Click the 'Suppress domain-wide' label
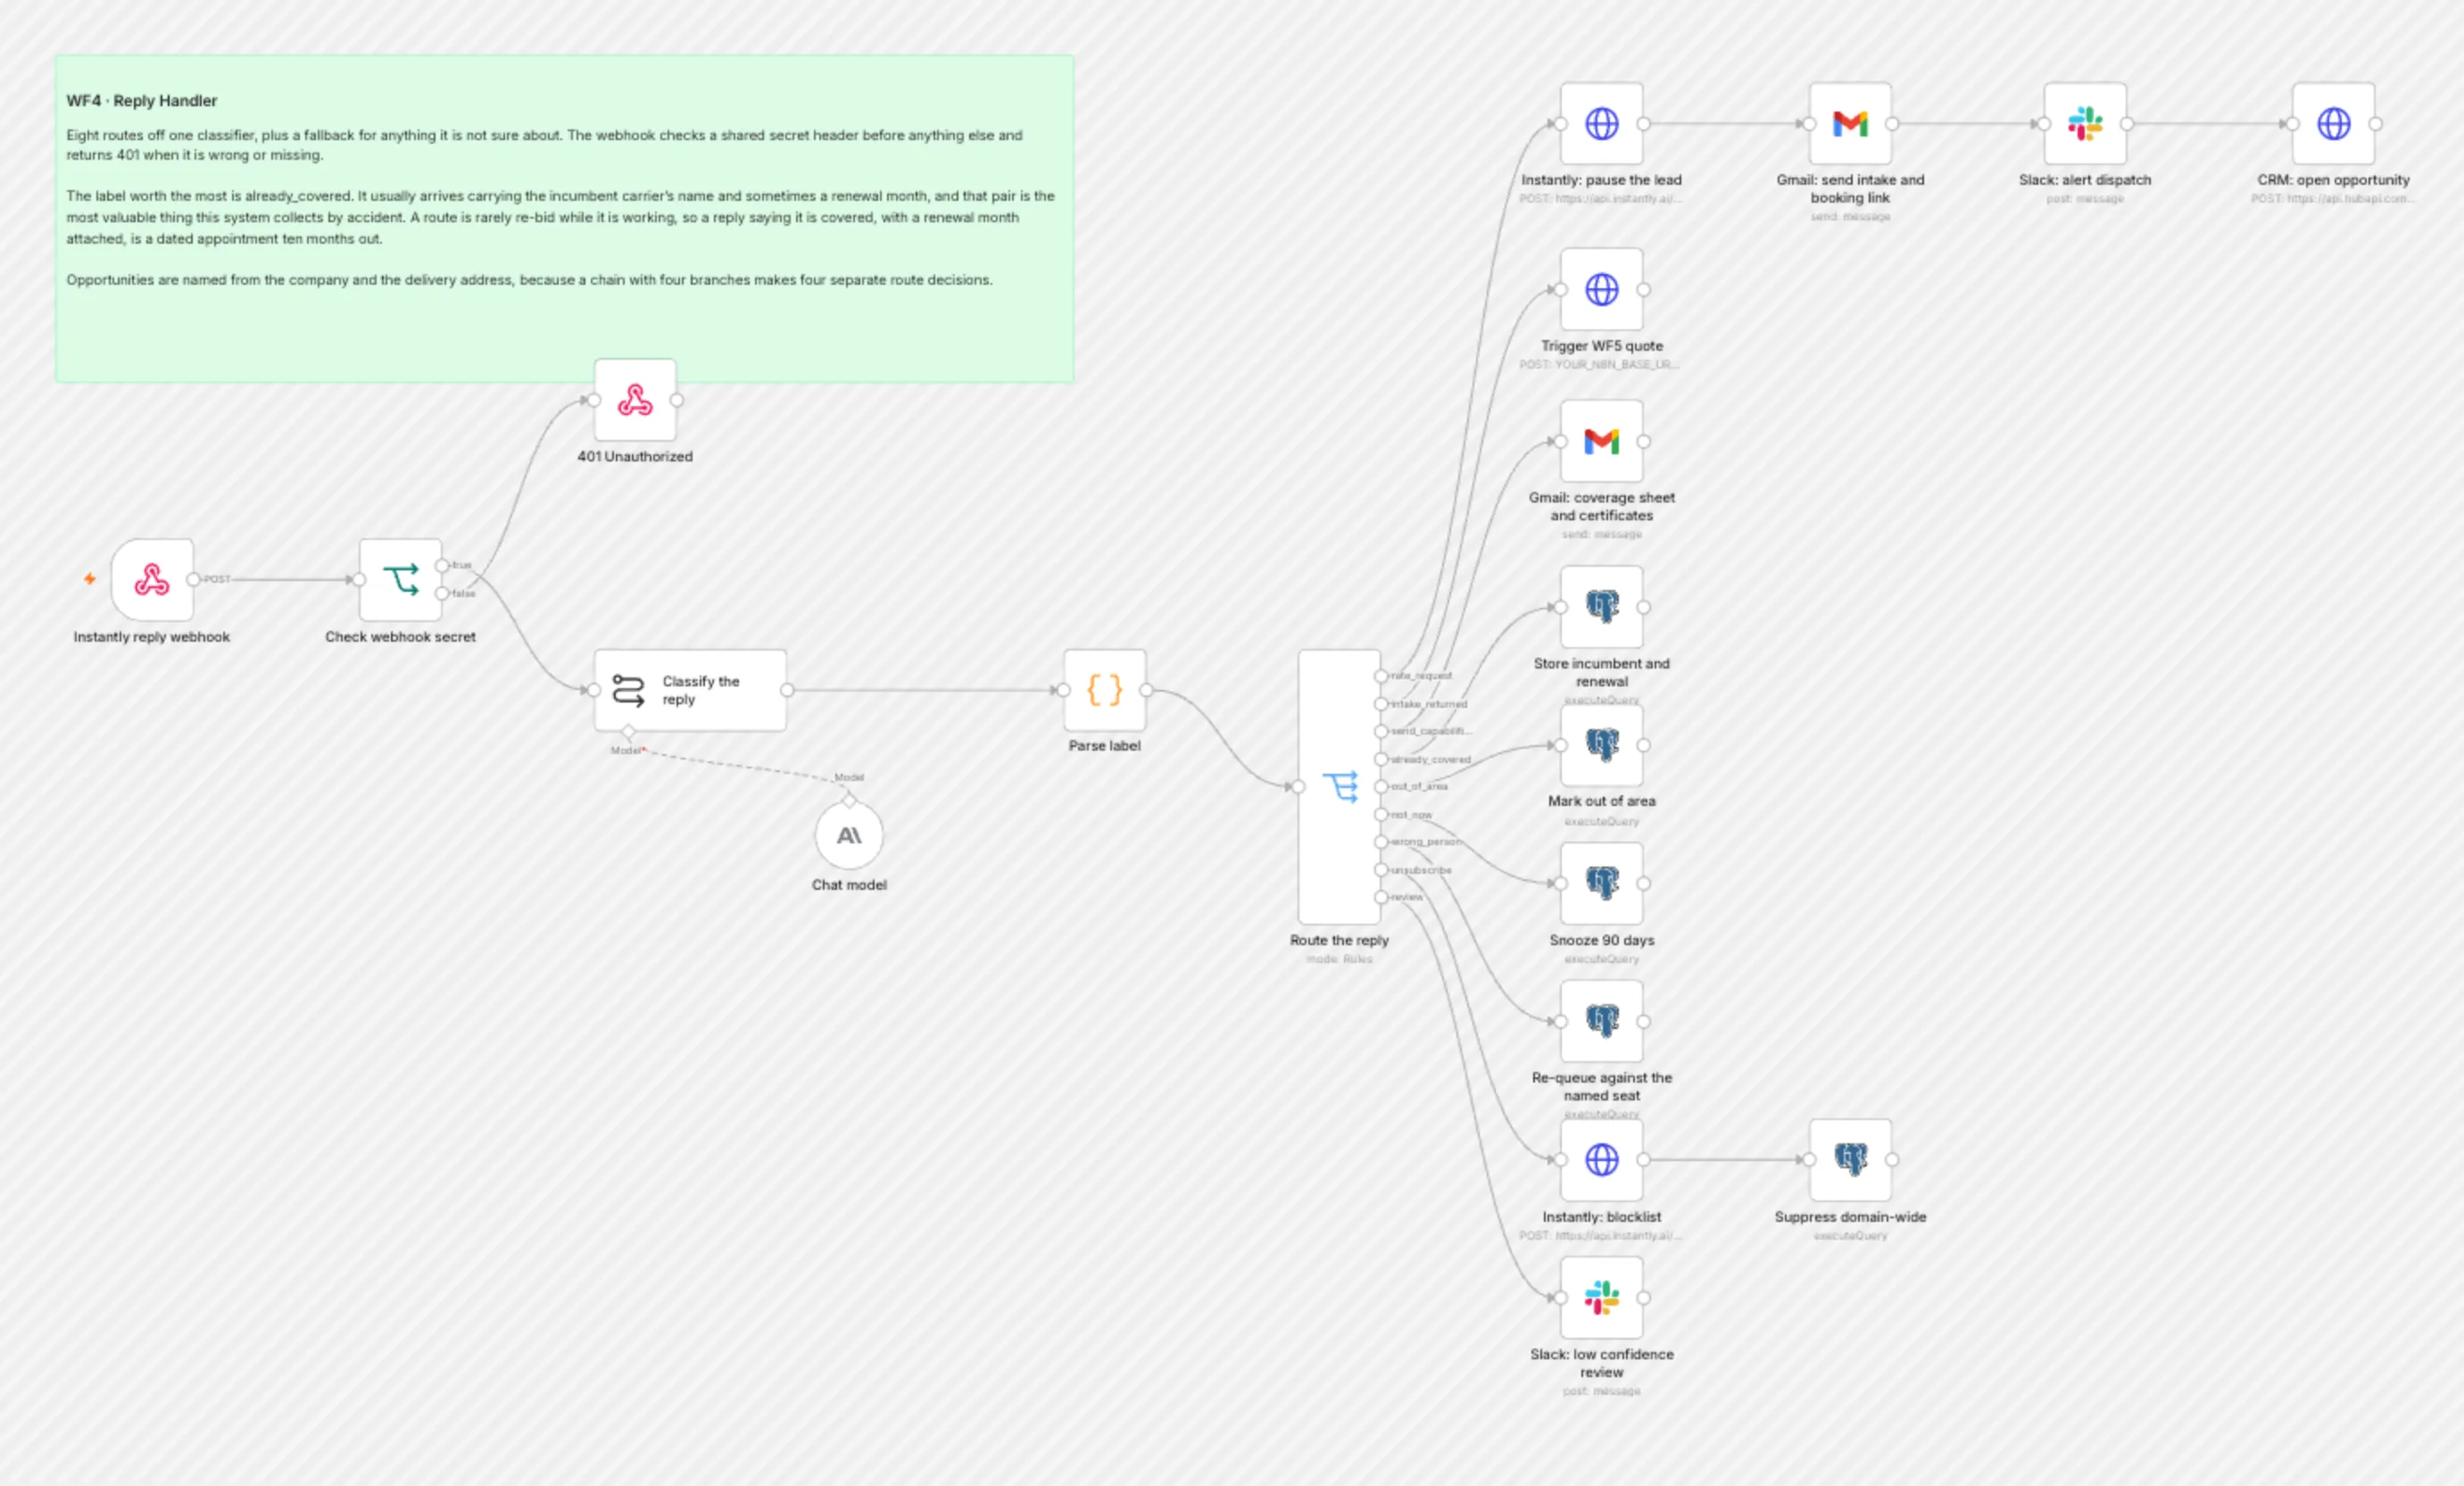Viewport: 2464px width, 1486px height. click(1850, 1217)
